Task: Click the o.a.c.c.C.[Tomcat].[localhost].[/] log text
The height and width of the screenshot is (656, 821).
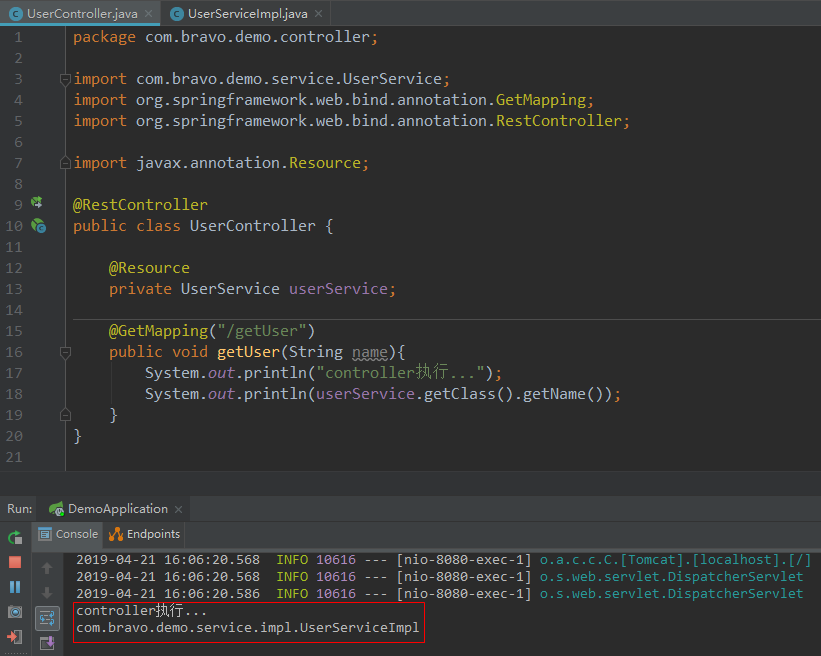Action: coord(675,560)
